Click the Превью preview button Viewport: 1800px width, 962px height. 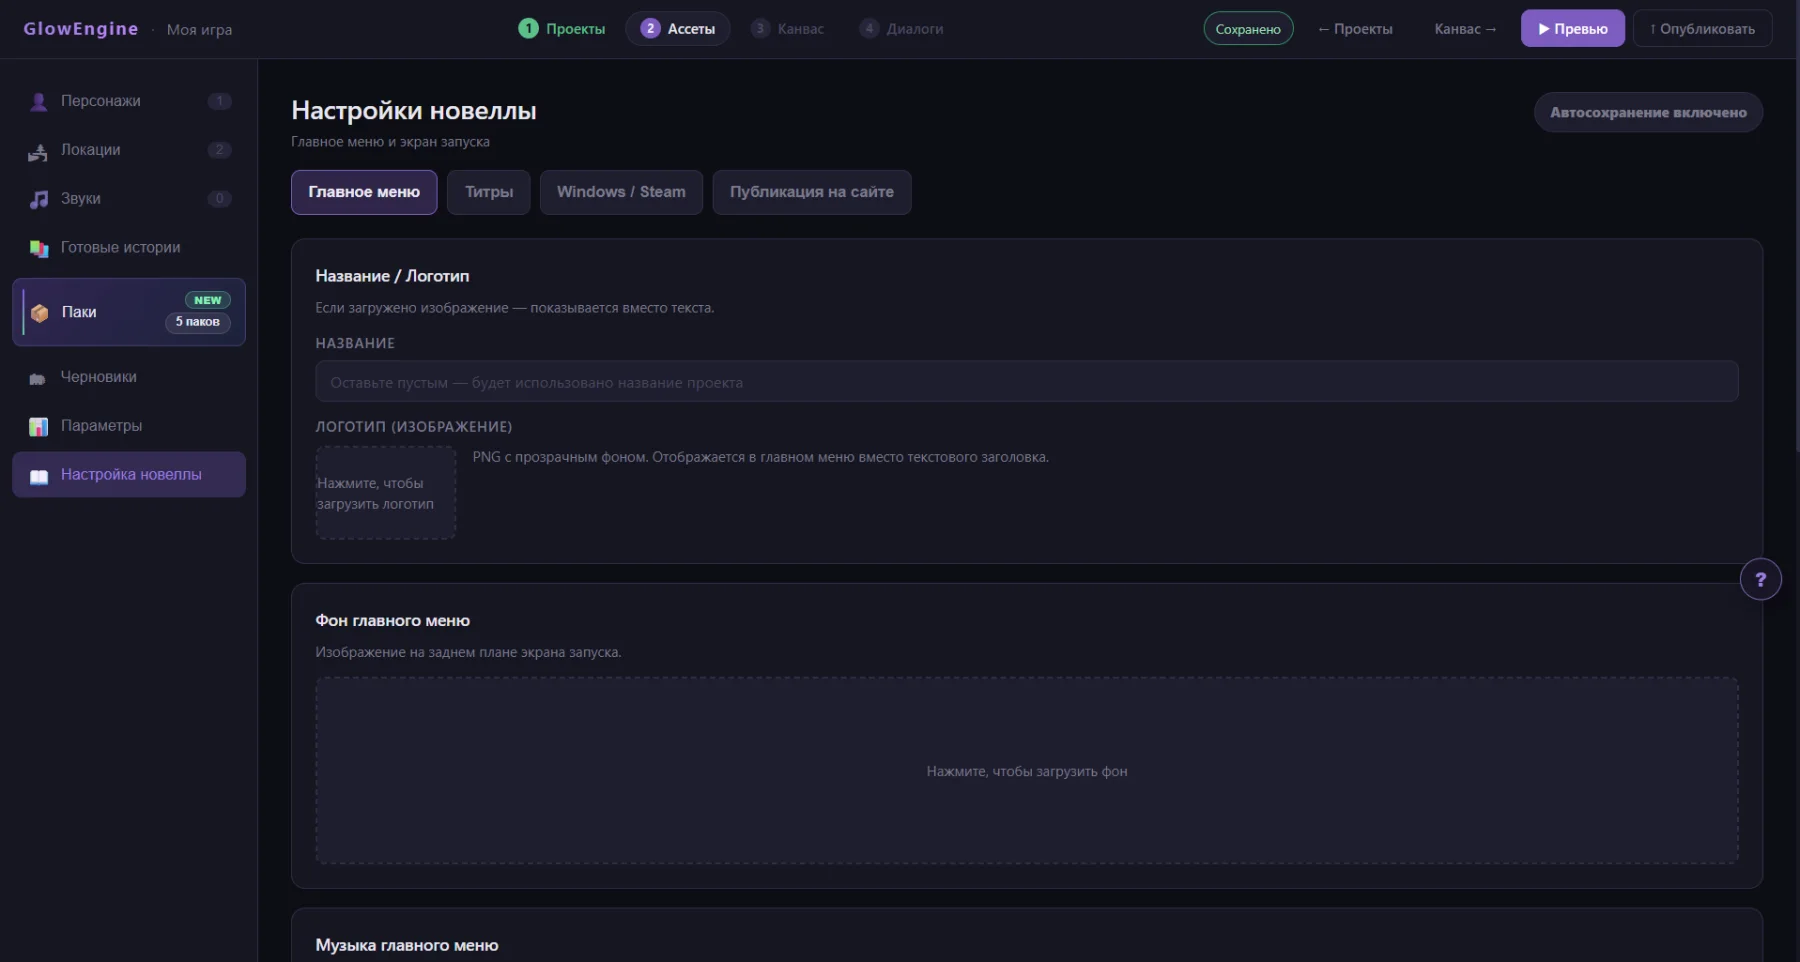tap(1573, 28)
